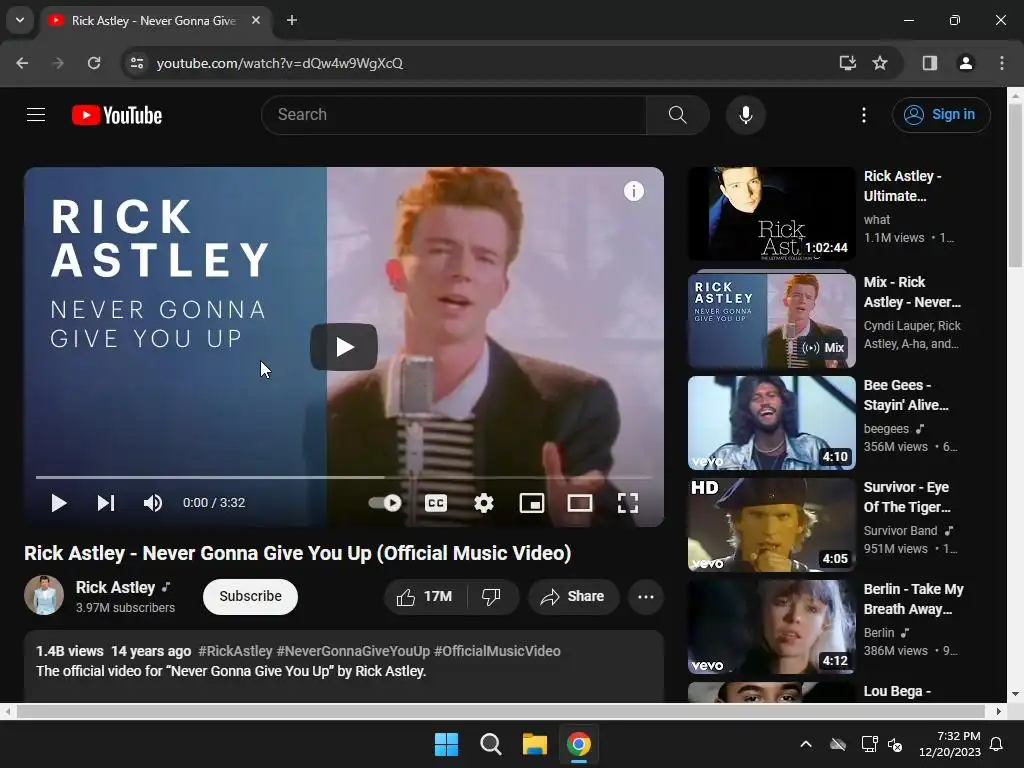Open Rick Astley channel avatar
Screen dimensions: 1024x768
44,595
